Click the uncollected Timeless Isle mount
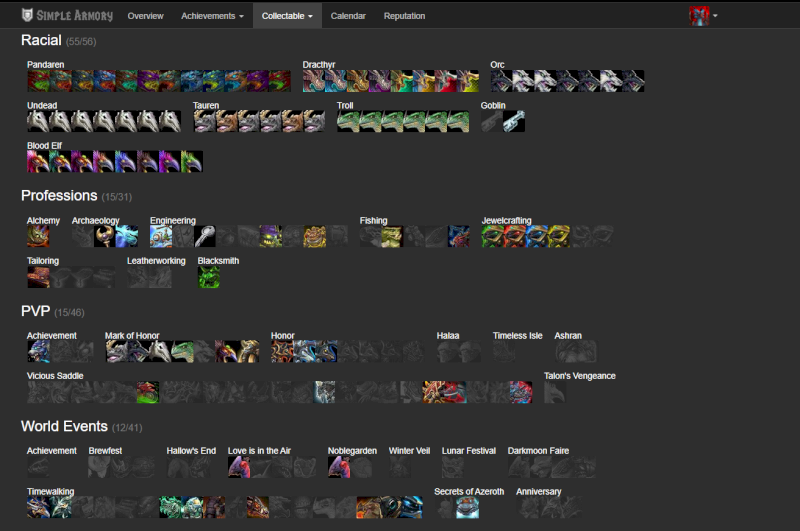Screen dimensions: 800x531 (504, 352)
